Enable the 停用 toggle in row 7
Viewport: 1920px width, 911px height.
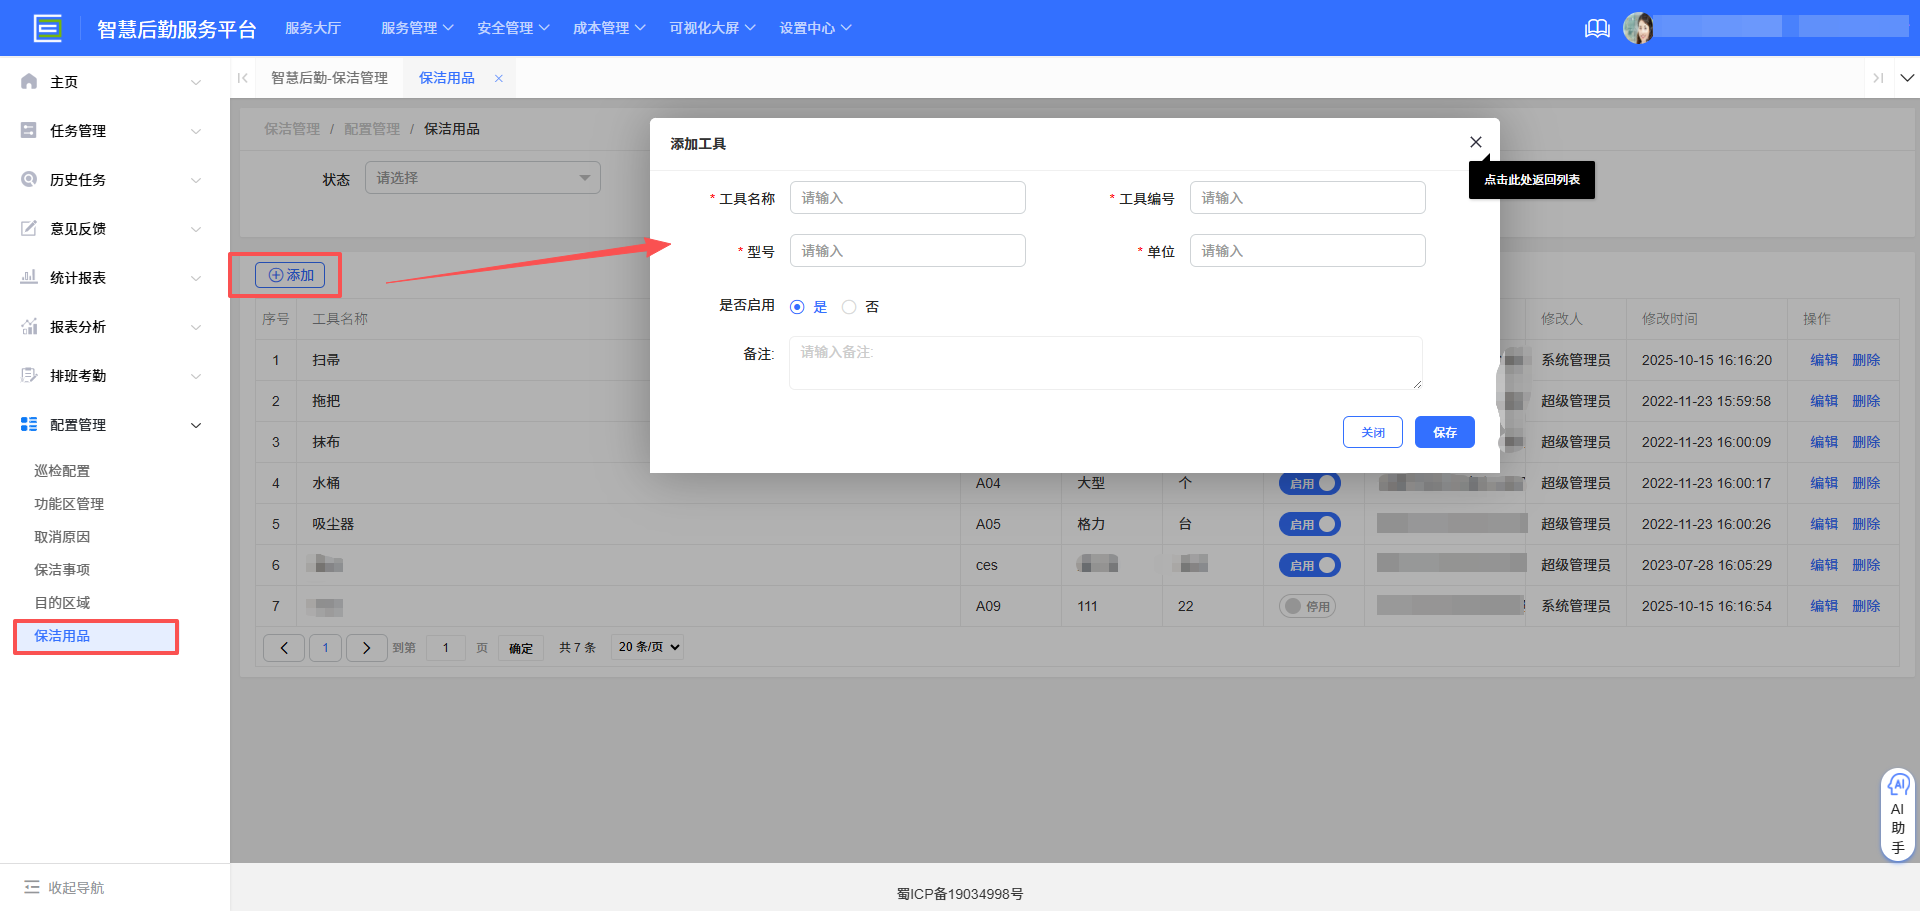click(x=1307, y=605)
